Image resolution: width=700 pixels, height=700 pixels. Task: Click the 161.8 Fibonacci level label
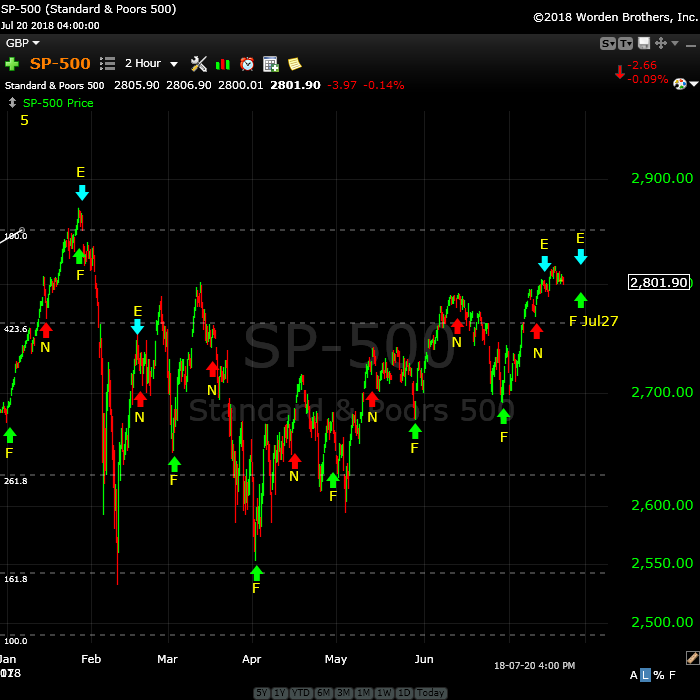coord(16,579)
